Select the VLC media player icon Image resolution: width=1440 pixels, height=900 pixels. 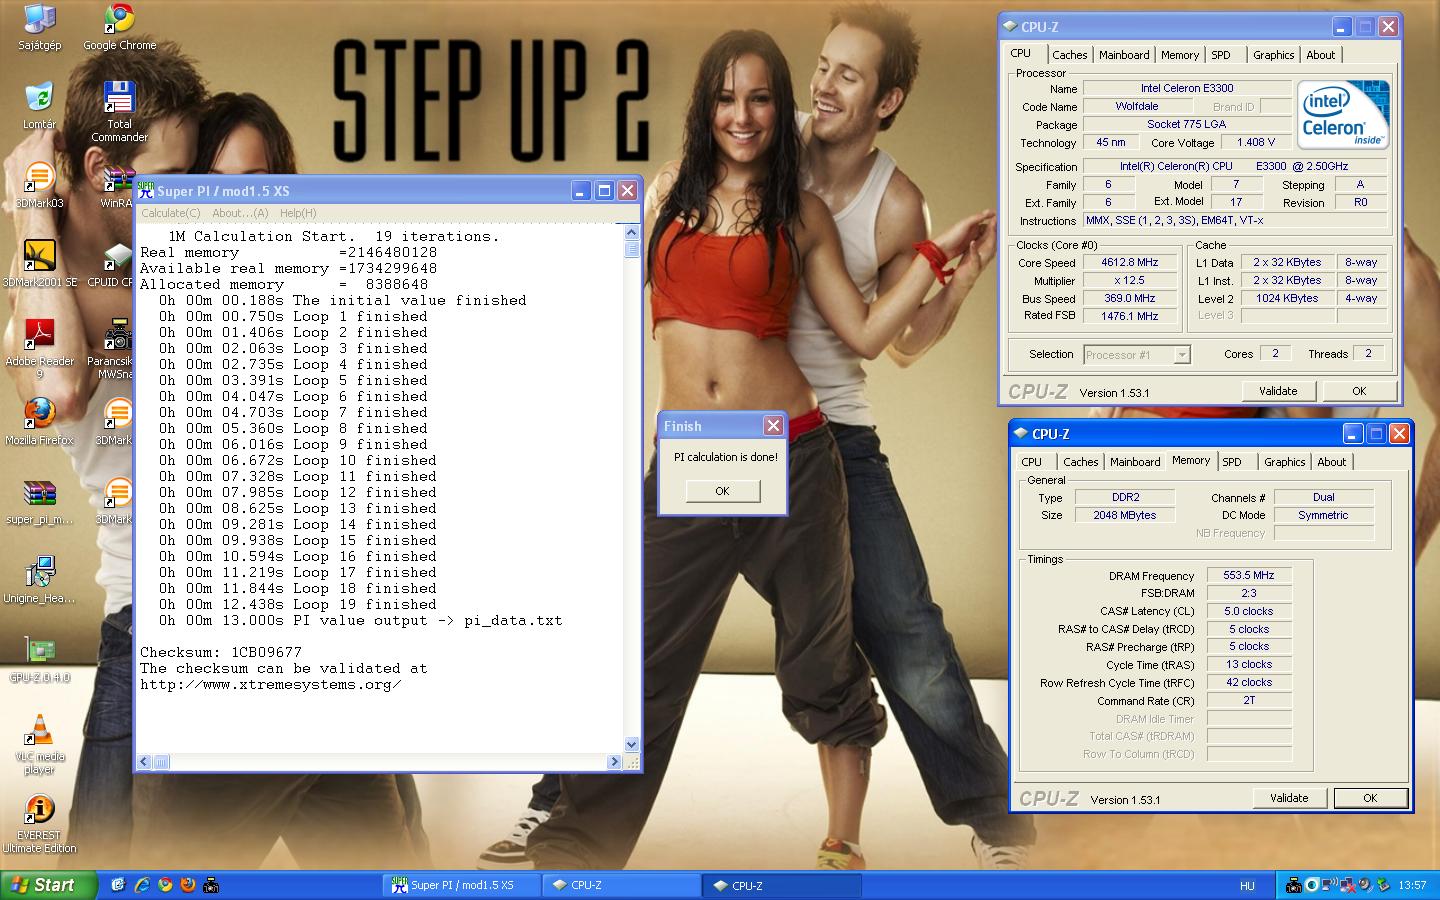click(x=39, y=745)
